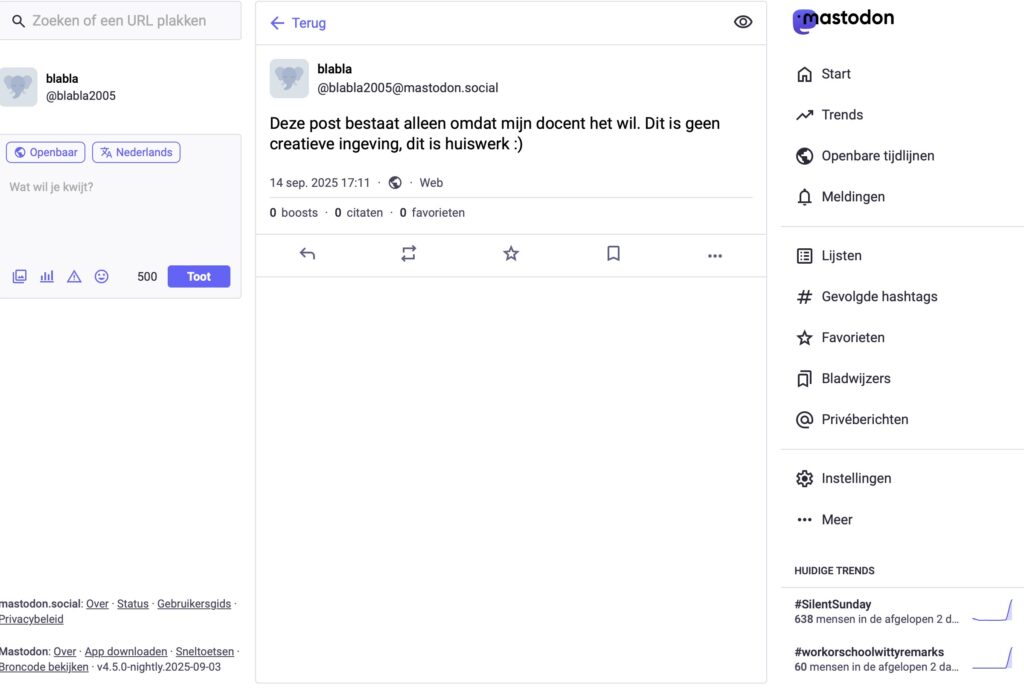Go to Meldingen in the navigation
The image size is (1024, 692).
852,197
